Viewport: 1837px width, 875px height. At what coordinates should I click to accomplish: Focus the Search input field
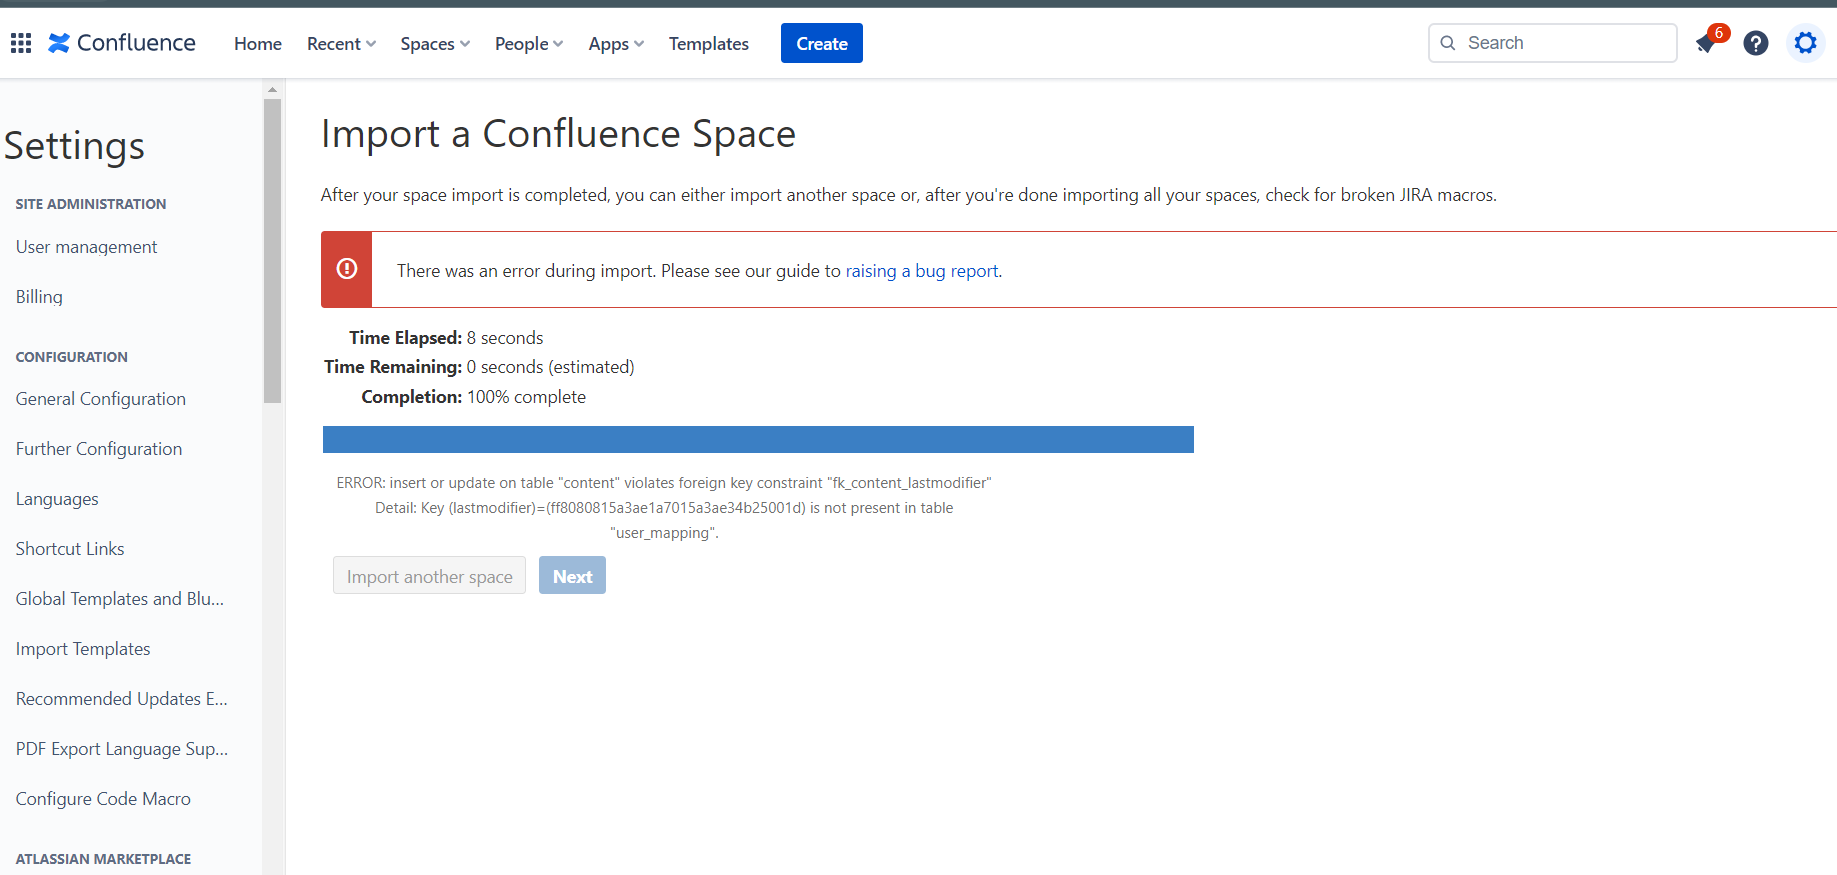[1553, 43]
